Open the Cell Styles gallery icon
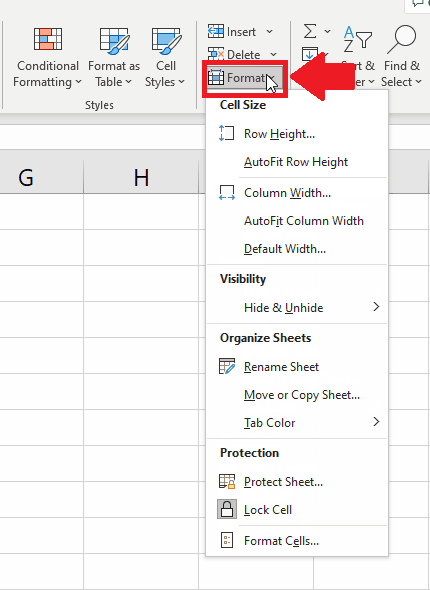 coord(166,39)
